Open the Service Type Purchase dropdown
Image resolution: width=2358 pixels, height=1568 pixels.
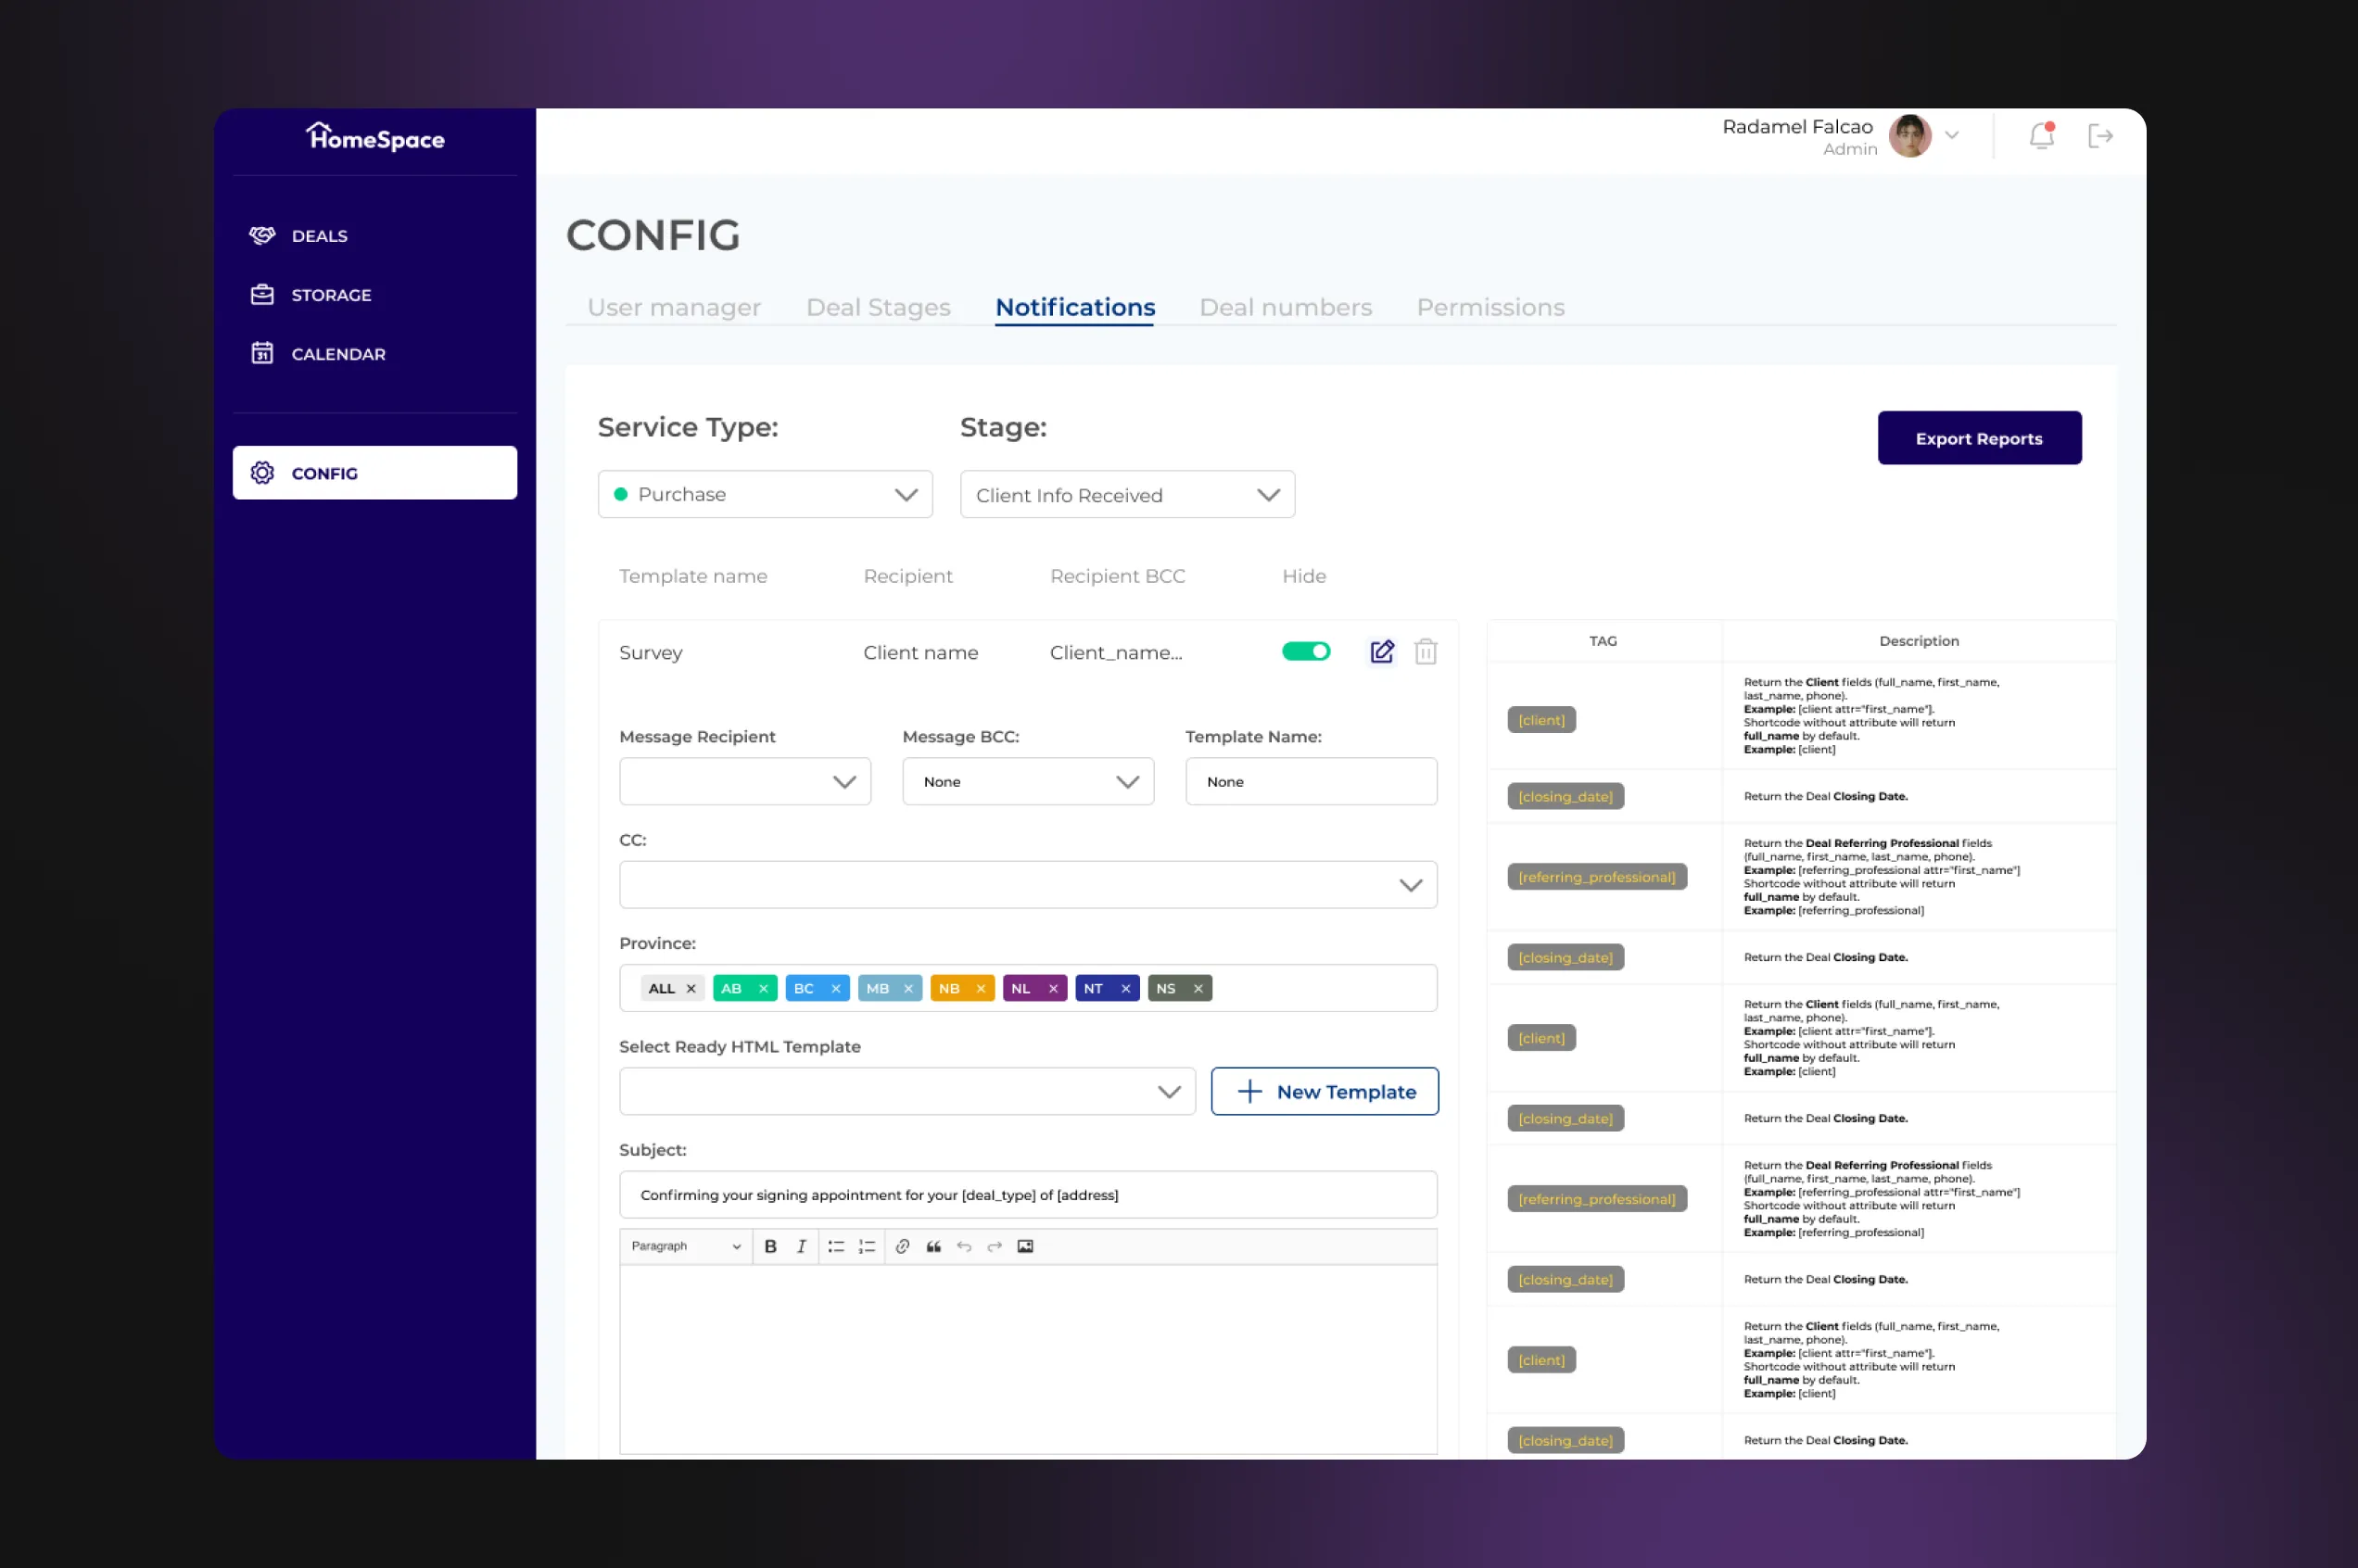[x=765, y=494]
